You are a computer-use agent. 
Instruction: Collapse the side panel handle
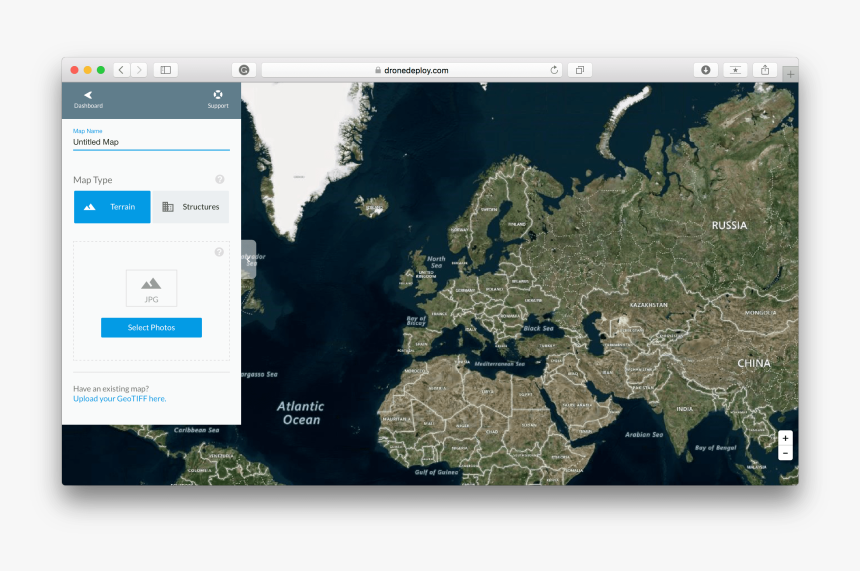pyautogui.click(x=248, y=258)
